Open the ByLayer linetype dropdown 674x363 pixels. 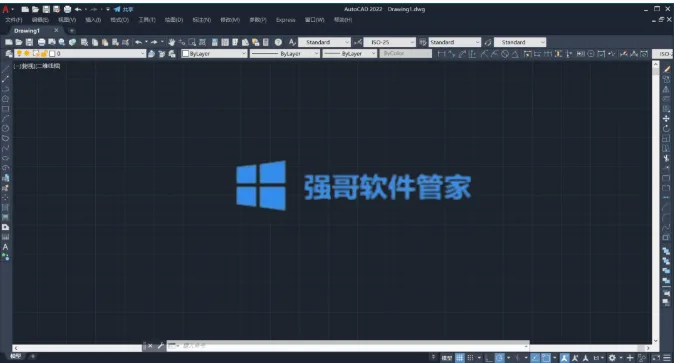[x=285, y=54]
